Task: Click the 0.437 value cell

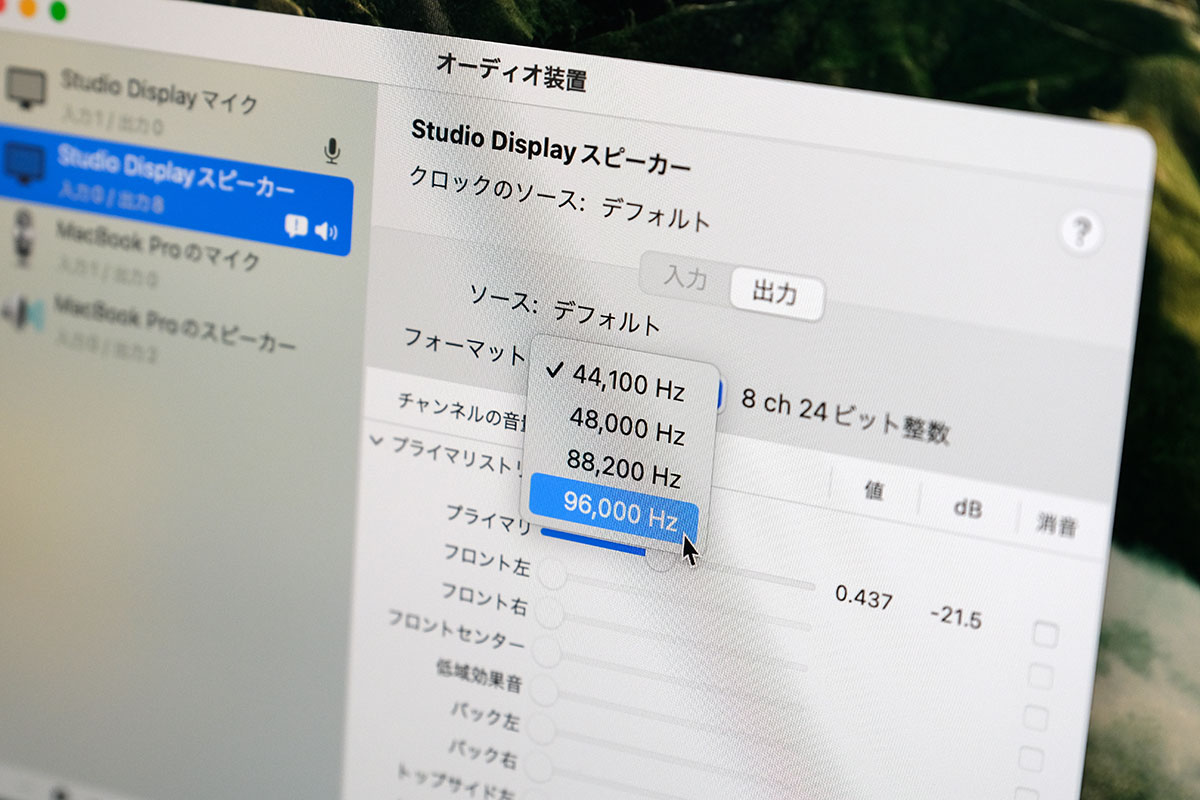Action: tap(864, 597)
